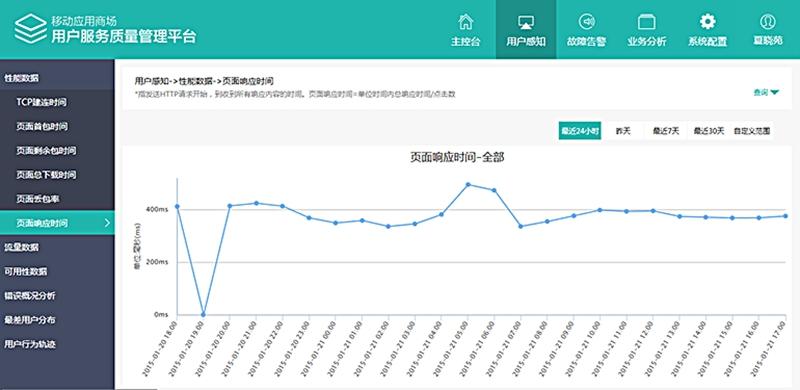
Task: Click 故障告警 nav label
Action: (x=586, y=42)
